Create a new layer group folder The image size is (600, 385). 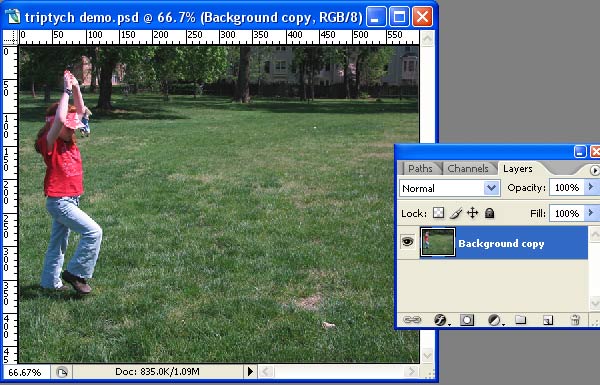tap(520, 319)
